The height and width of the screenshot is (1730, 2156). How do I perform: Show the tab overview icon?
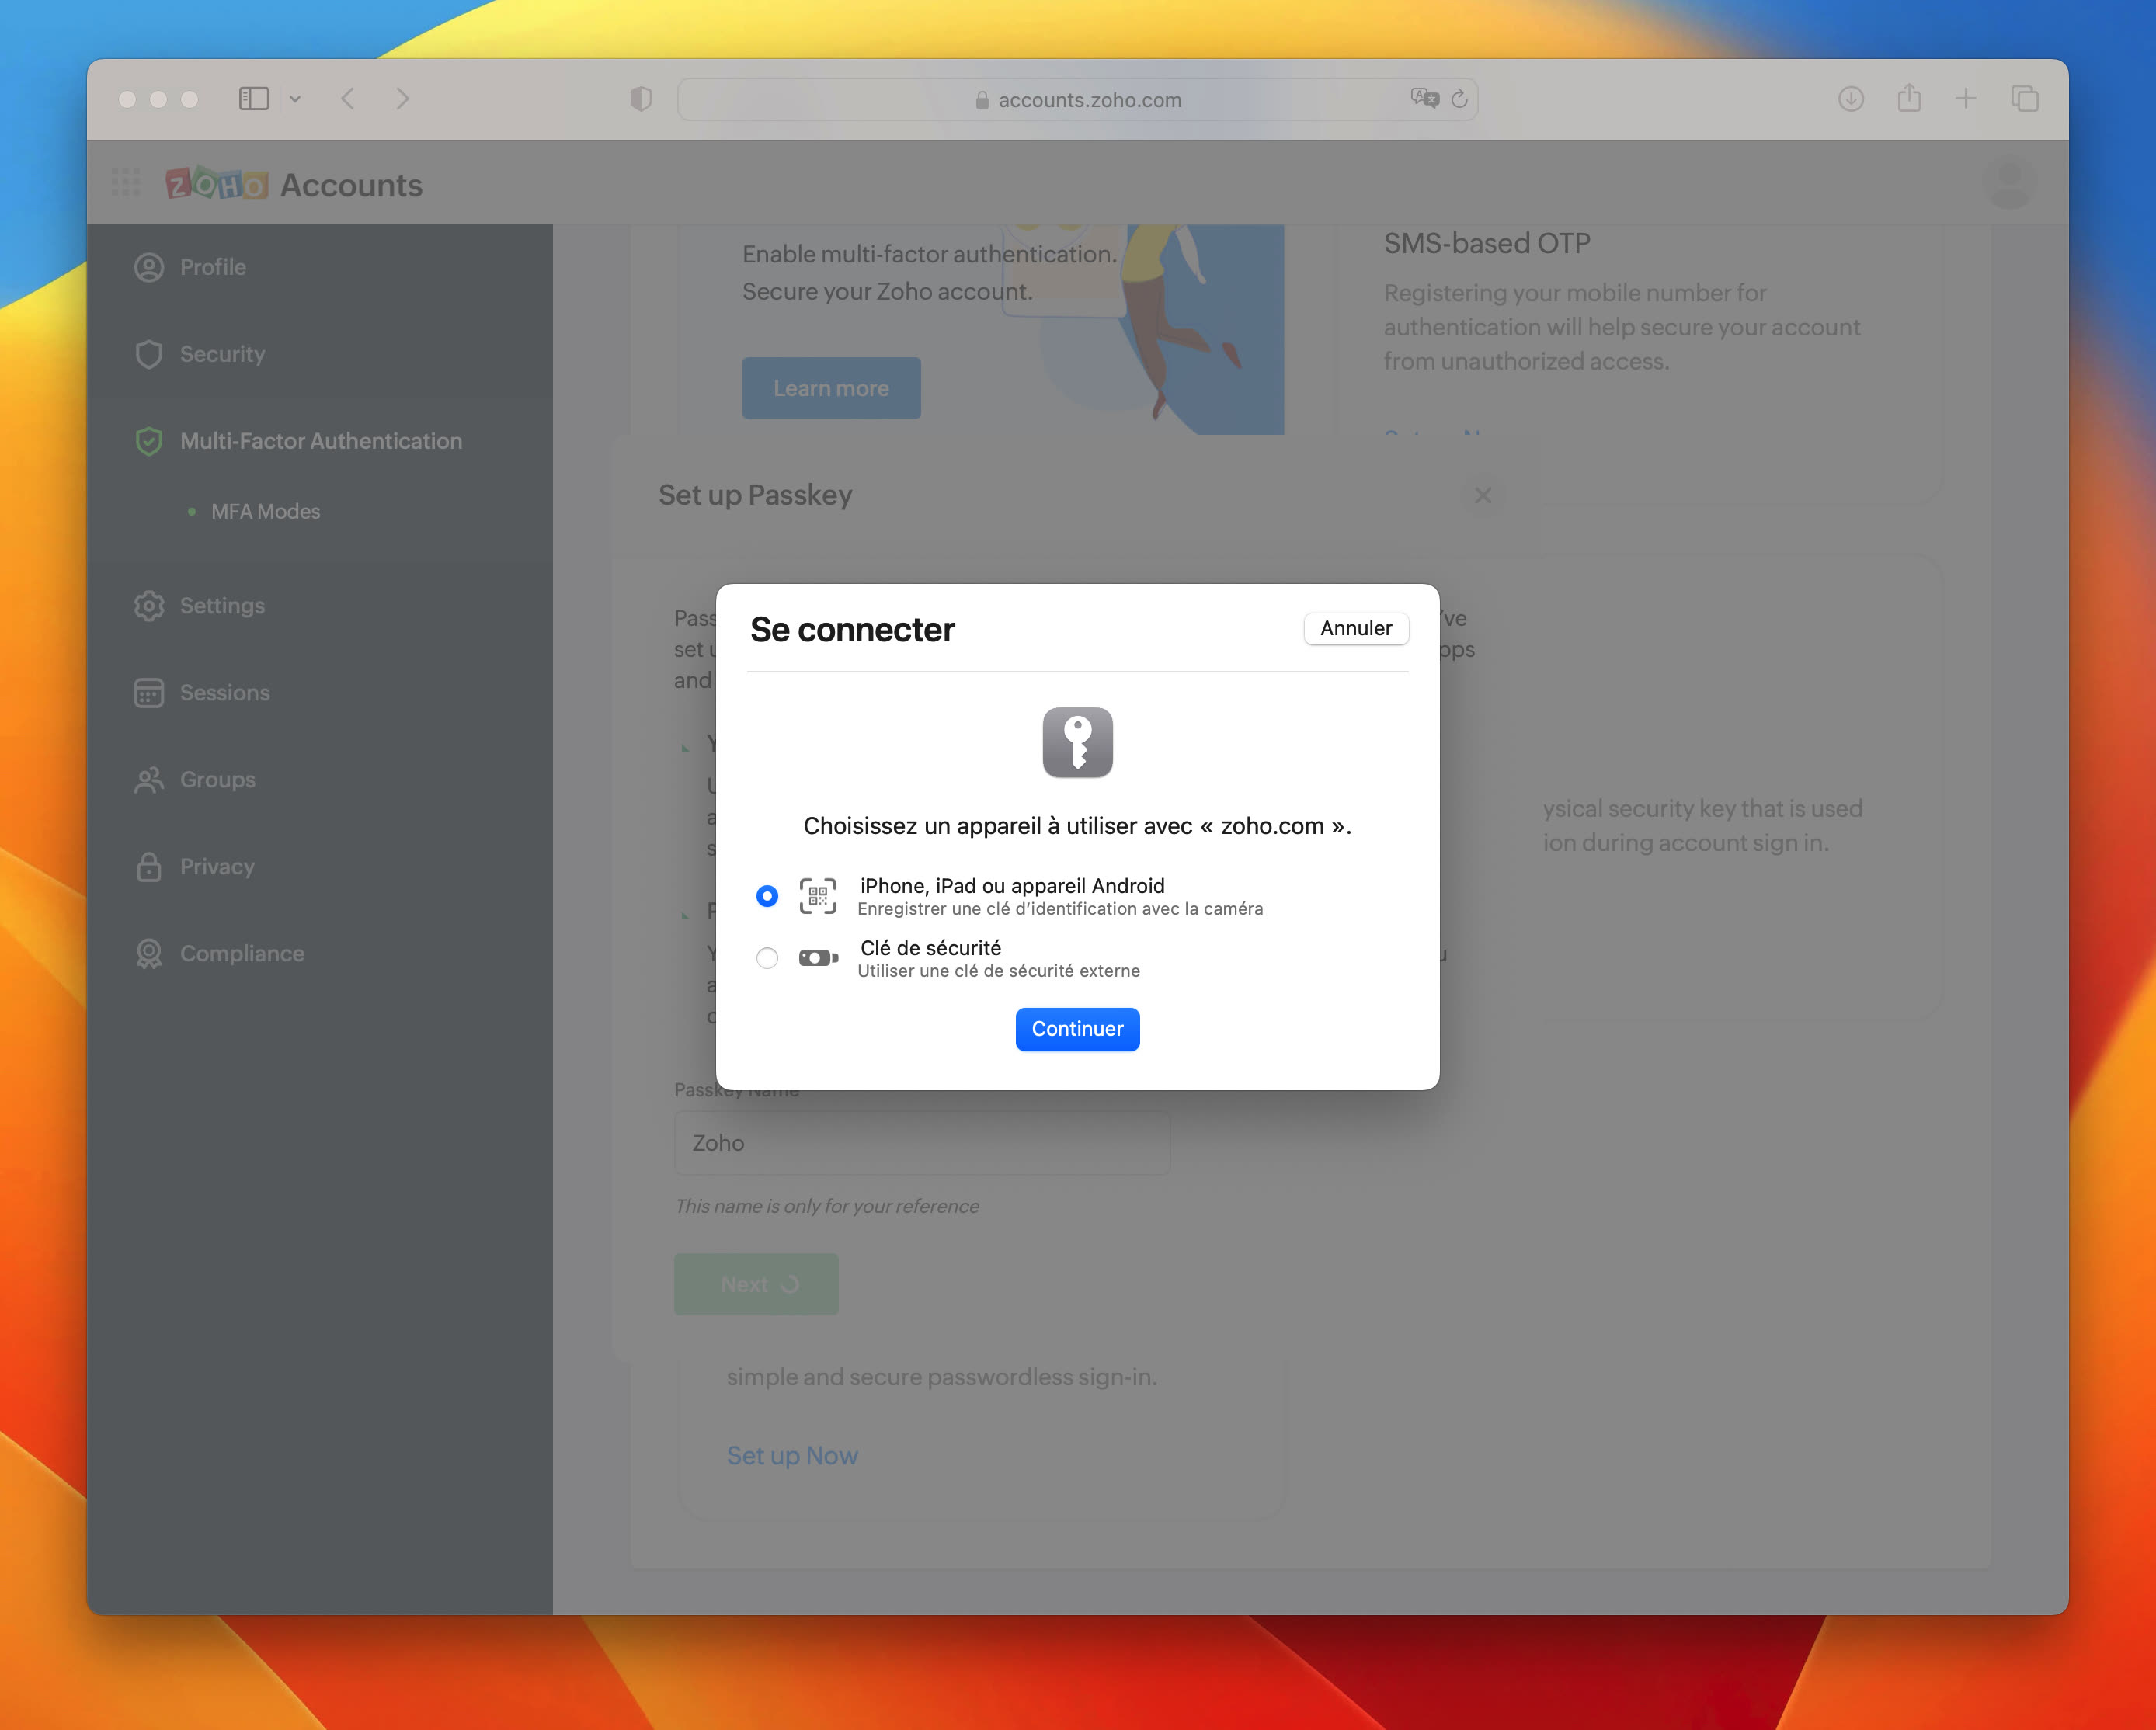click(2025, 98)
